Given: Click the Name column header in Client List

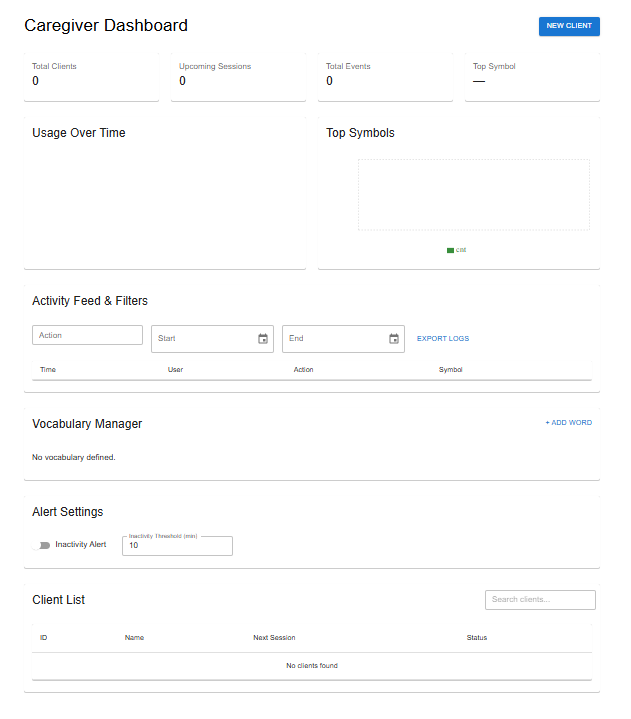Looking at the screenshot, I should [x=135, y=637].
